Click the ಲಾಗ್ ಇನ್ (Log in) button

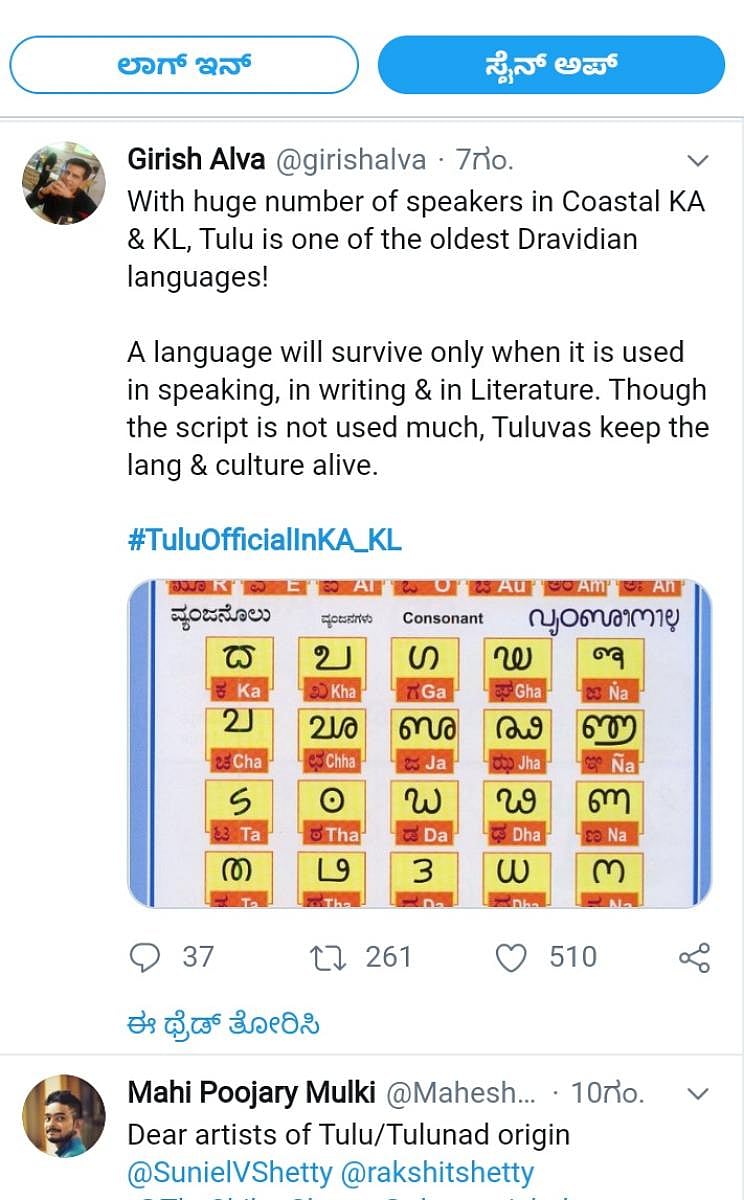184,64
